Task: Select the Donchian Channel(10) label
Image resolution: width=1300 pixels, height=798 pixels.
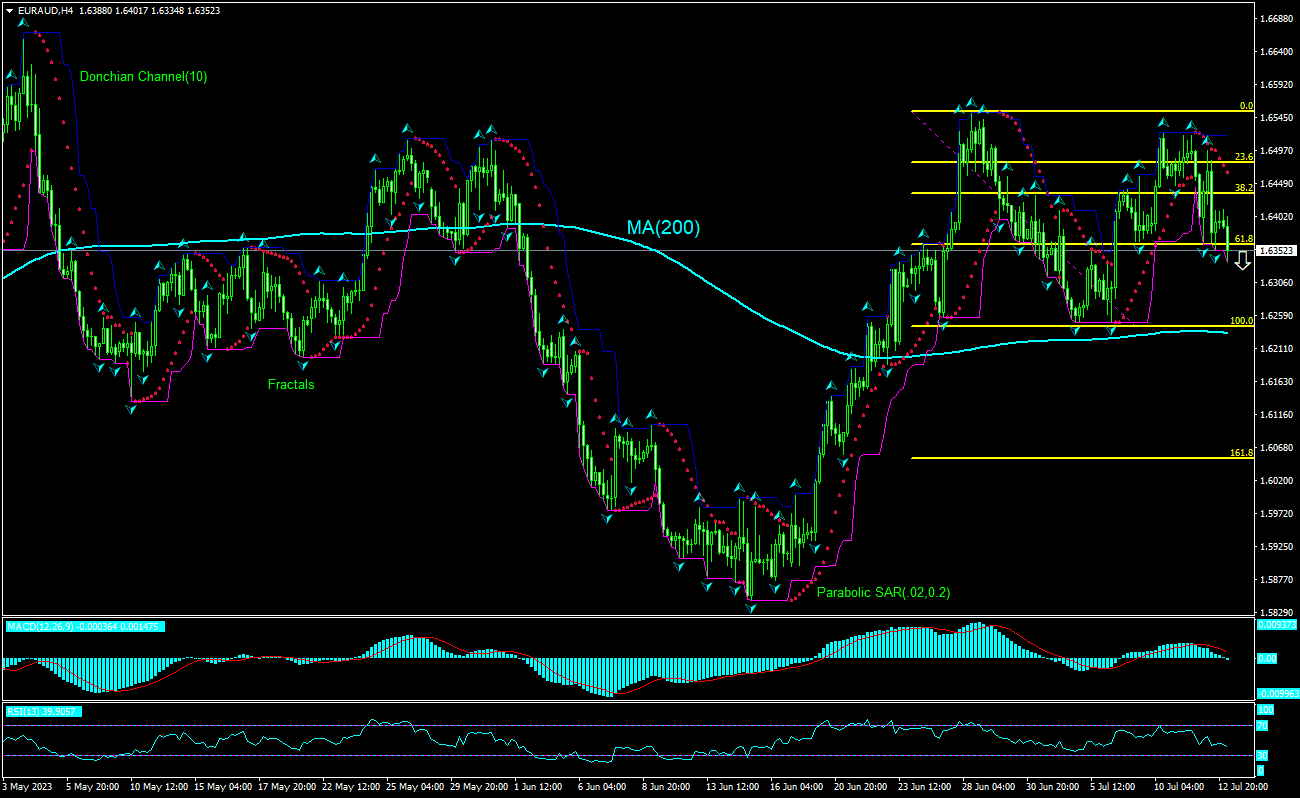Action: pyautogui.click(x=143, y=76)
